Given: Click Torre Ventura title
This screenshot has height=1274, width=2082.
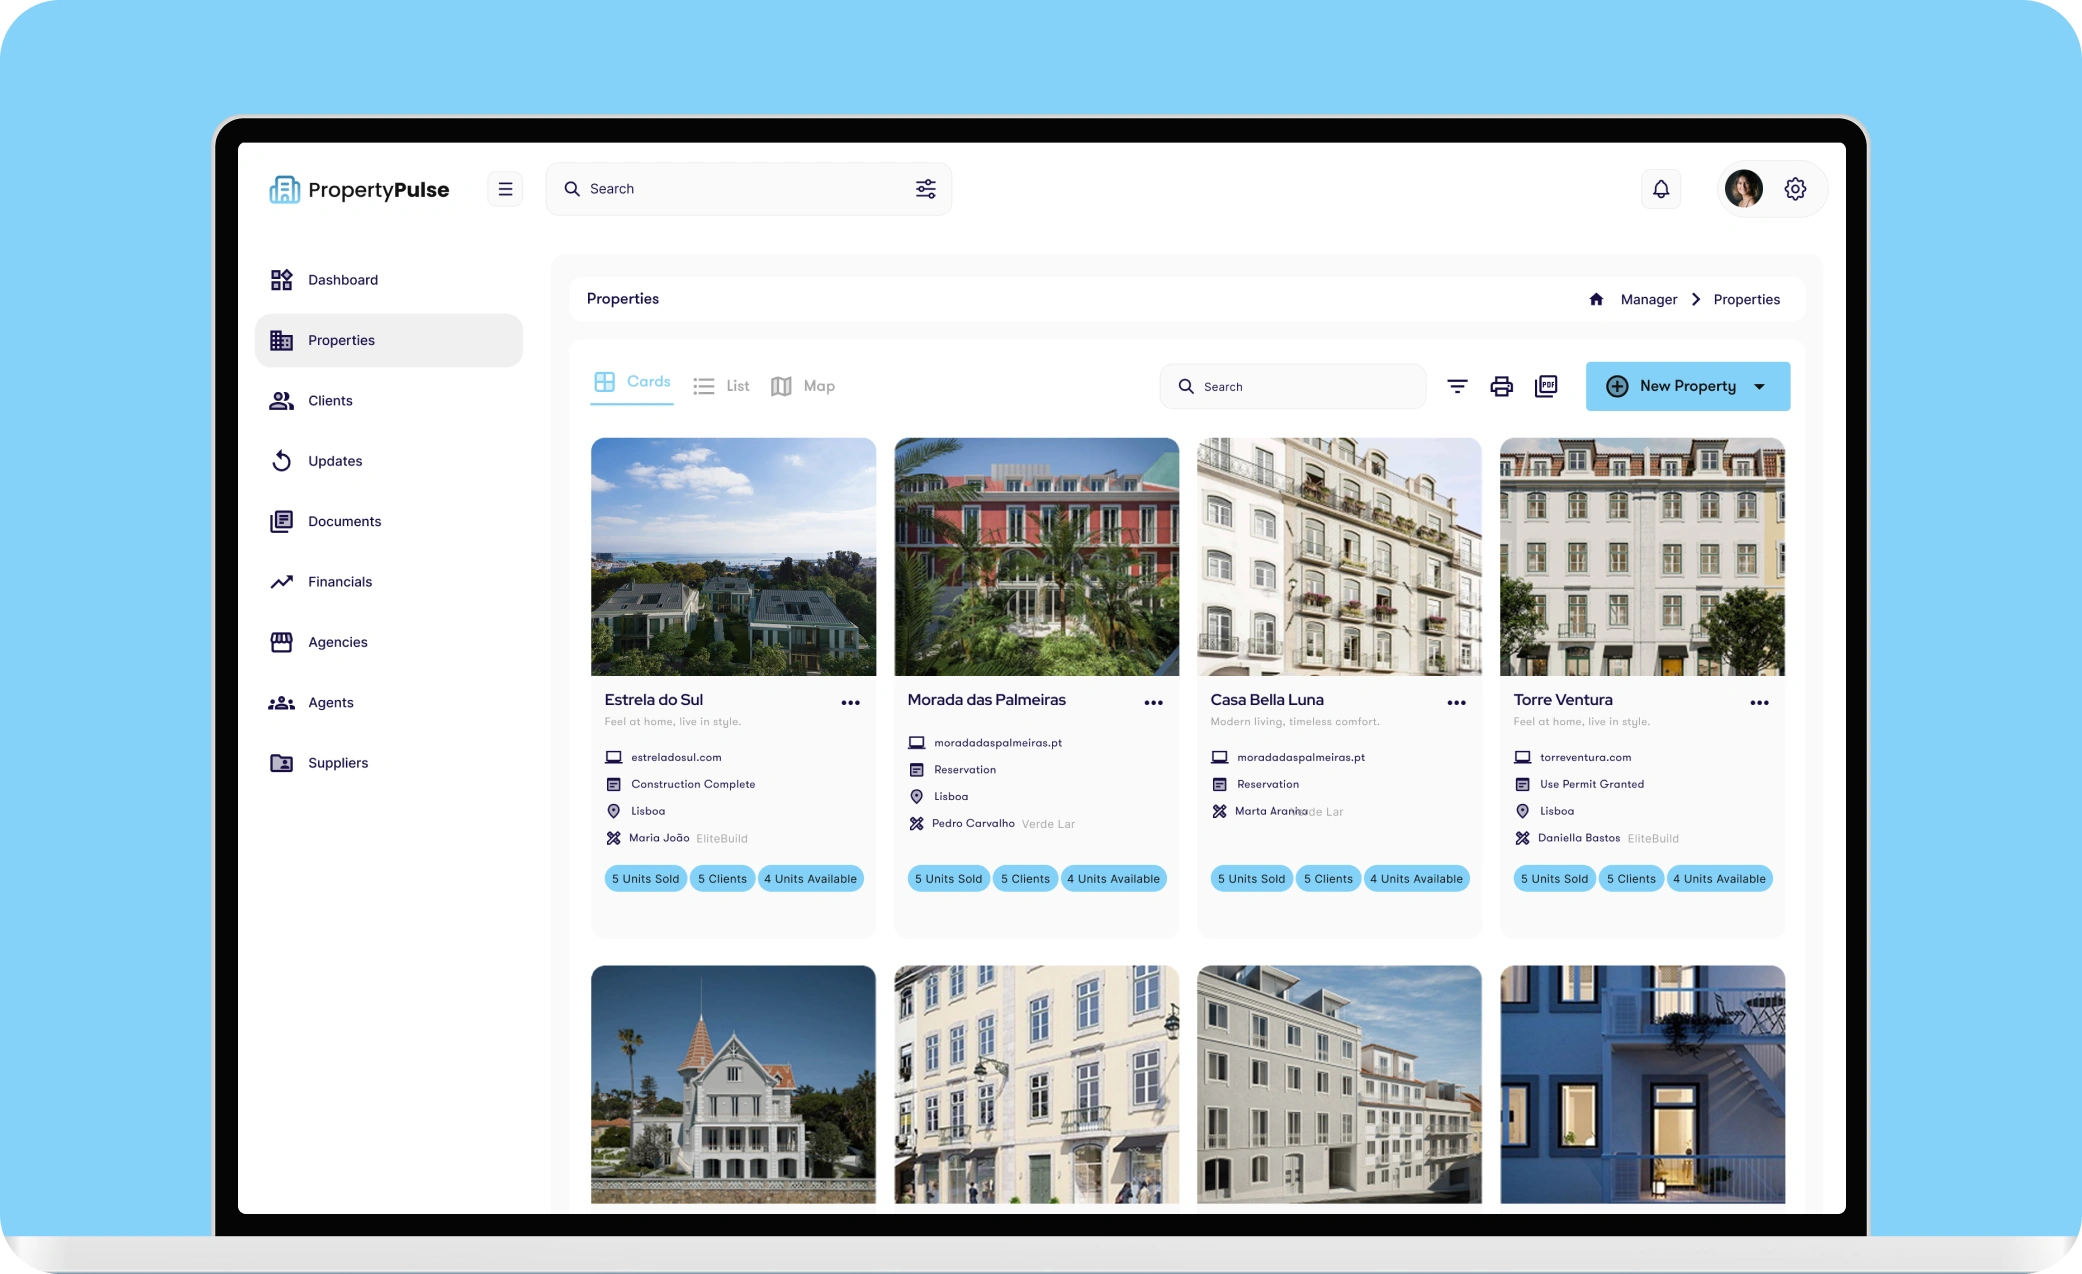Looking at the screenshot, I should point(1563,700).
